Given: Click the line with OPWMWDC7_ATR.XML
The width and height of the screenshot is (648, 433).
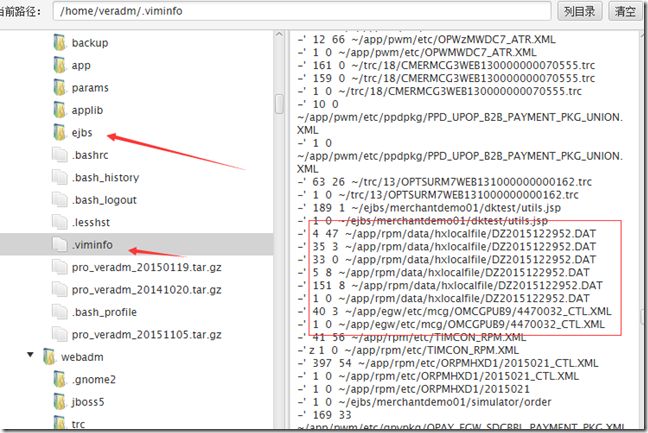Looking at the screenshot, I should pos(417,52).
